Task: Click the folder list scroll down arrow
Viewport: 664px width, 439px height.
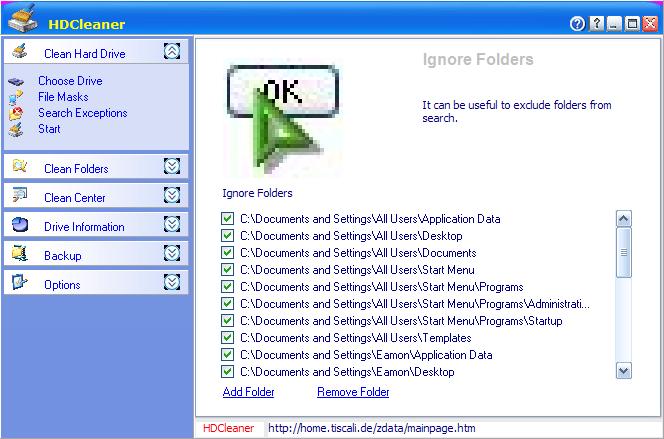Action: [624, 371]
